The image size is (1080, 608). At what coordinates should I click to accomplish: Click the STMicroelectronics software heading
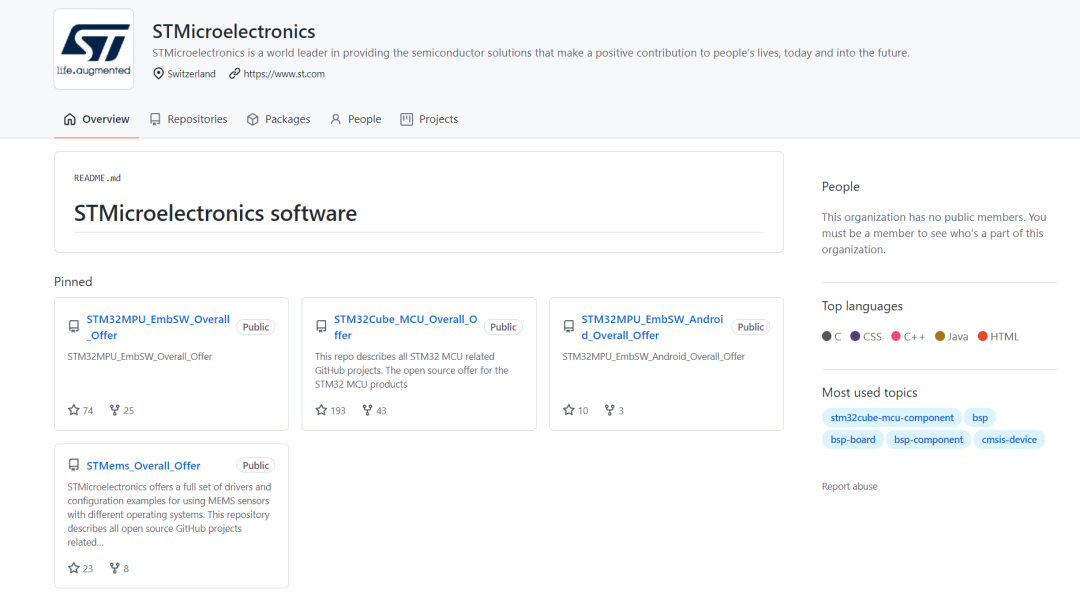(x=216, y=213)
